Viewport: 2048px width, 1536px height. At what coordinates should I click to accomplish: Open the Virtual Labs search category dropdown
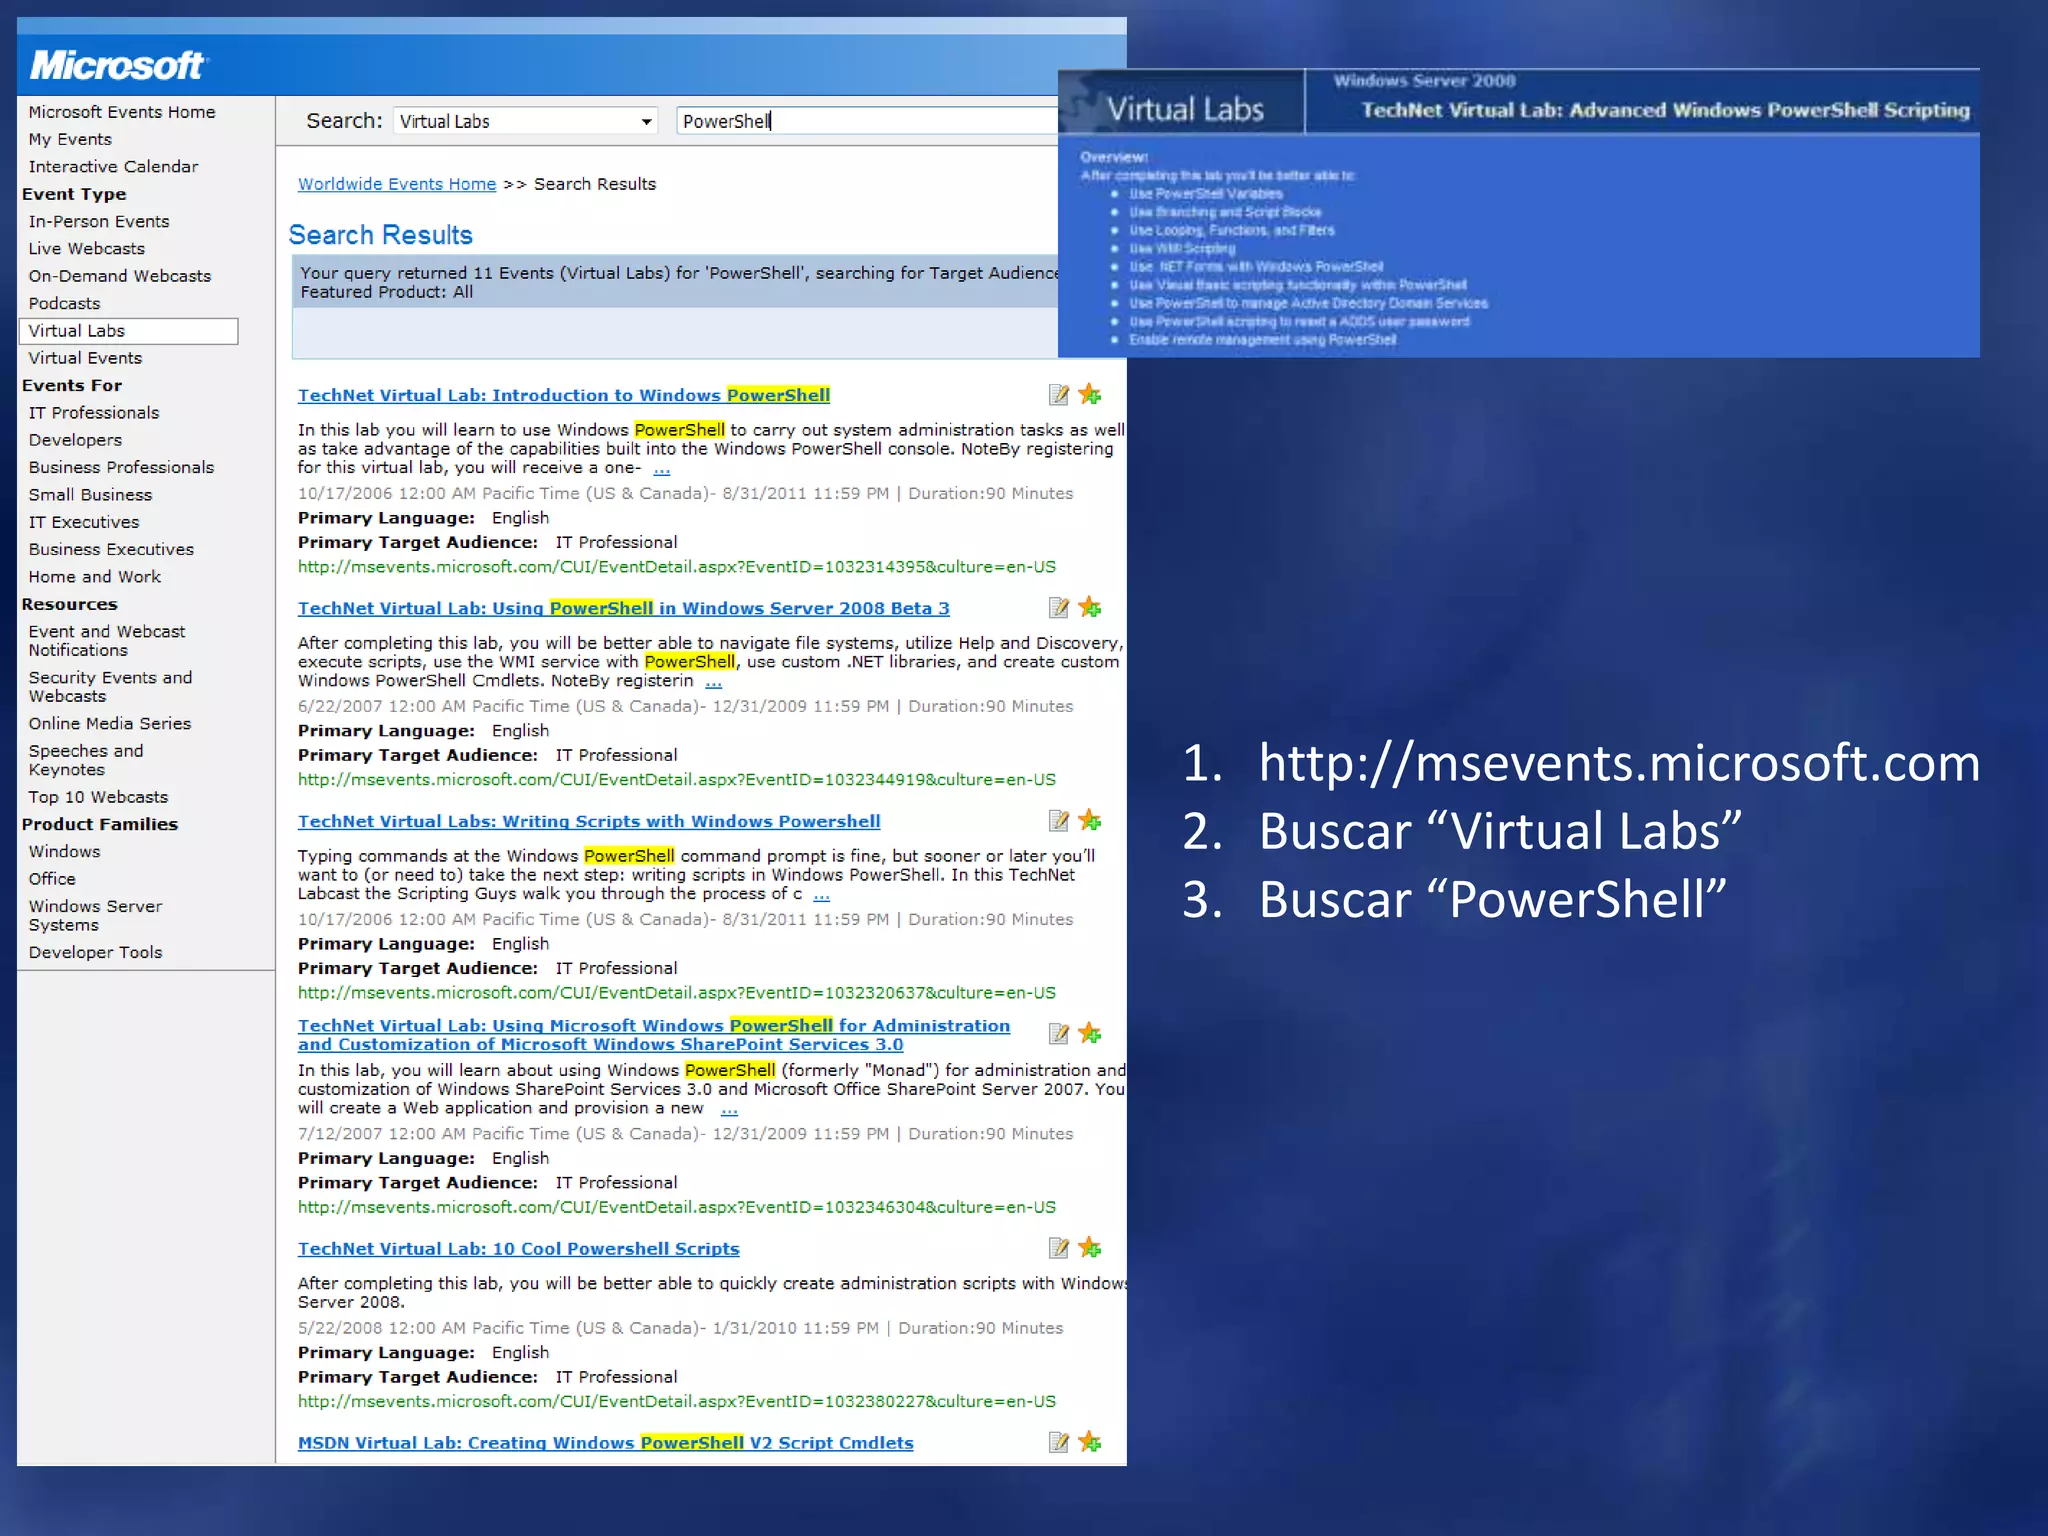point(526,121)
